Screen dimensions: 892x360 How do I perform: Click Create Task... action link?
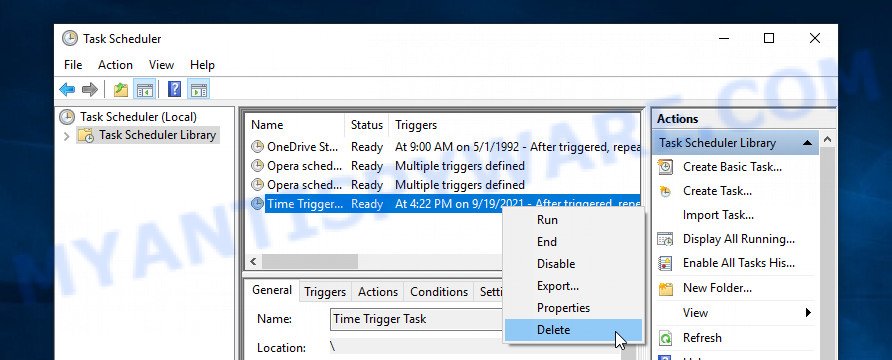(717, 191)
